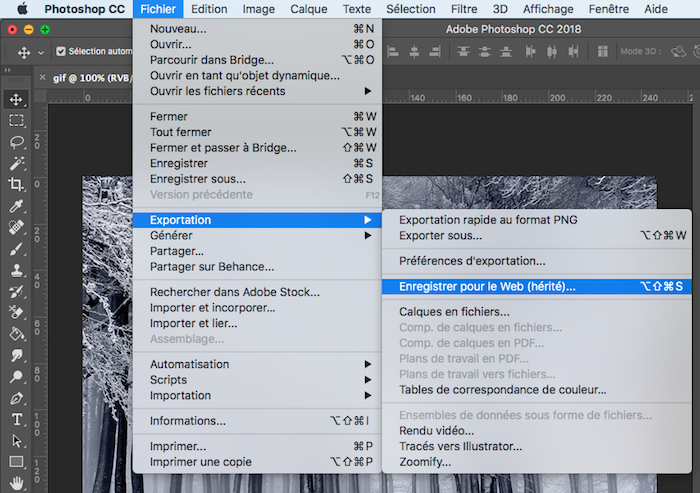Open Préférences d'exportation...

coord(537,261)
